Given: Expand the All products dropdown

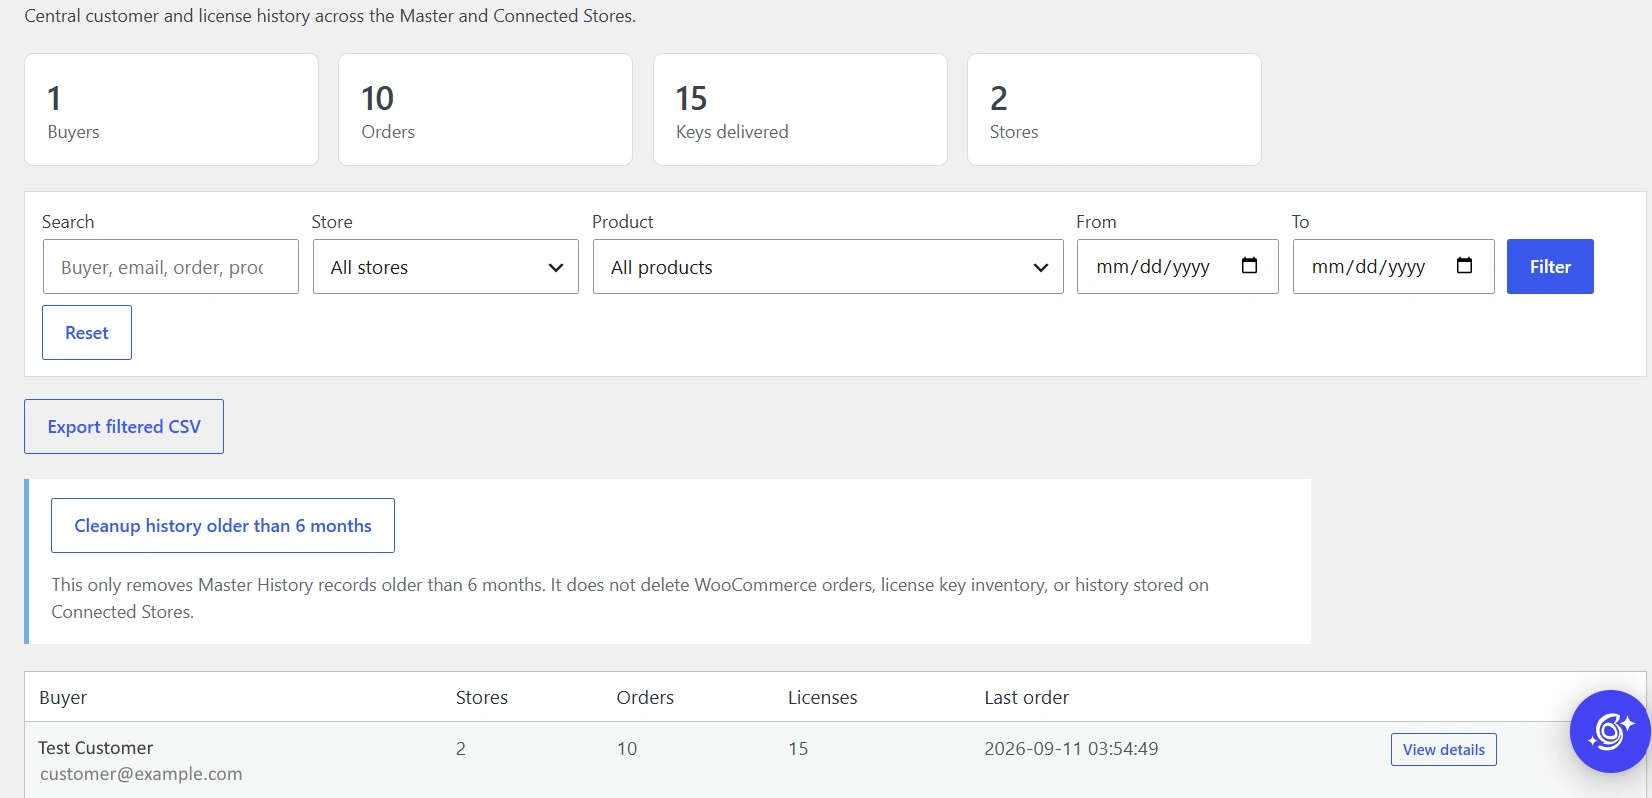Looking at the screenshot, I should 828,266.
